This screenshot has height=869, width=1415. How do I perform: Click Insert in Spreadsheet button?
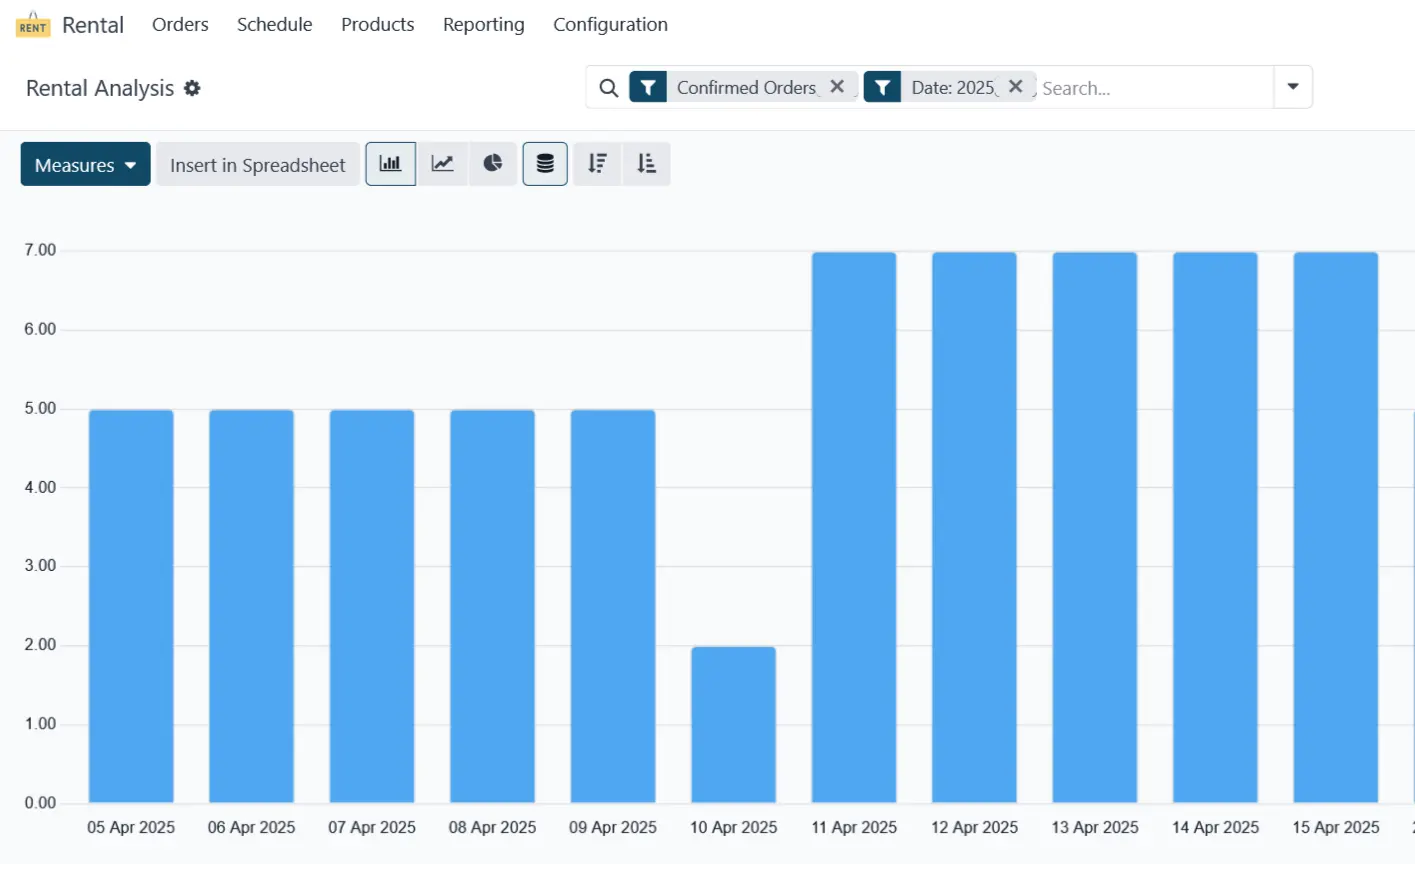click(257, 165)
